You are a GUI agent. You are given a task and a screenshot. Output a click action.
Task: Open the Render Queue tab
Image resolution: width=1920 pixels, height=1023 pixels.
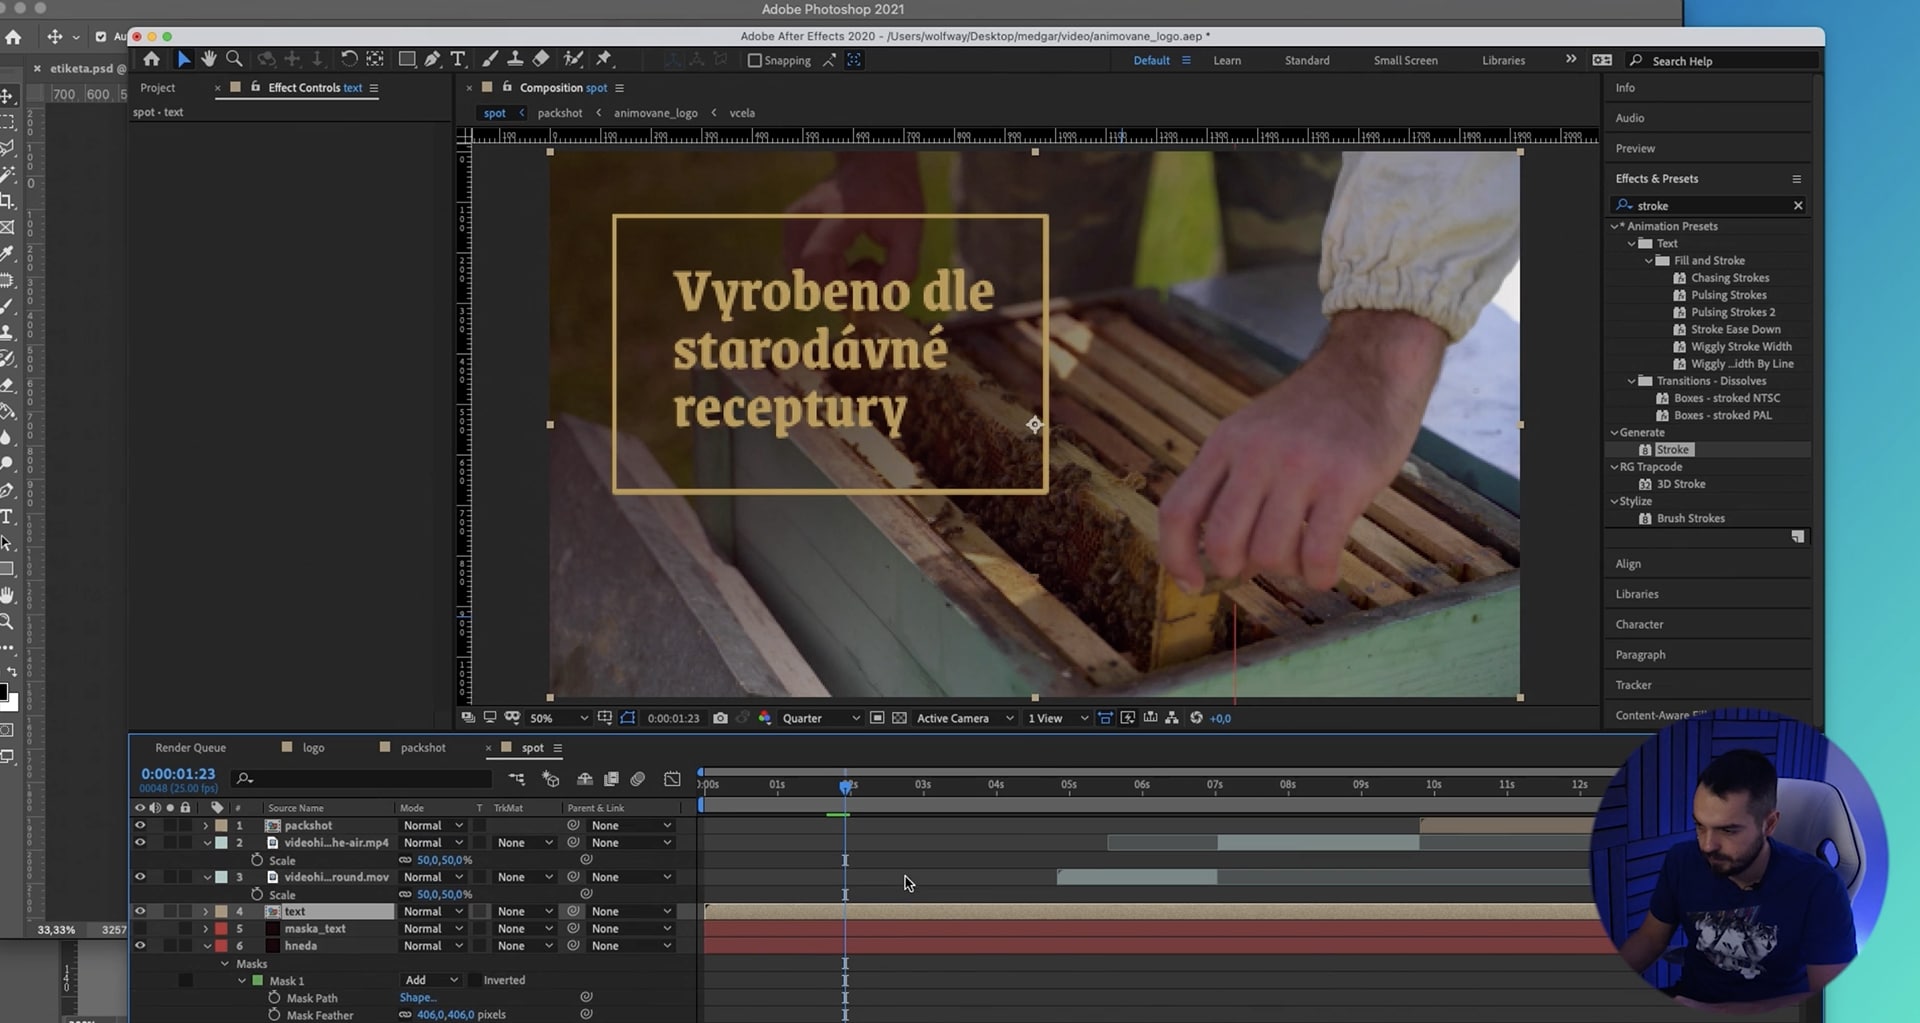(x=190, y=748)
